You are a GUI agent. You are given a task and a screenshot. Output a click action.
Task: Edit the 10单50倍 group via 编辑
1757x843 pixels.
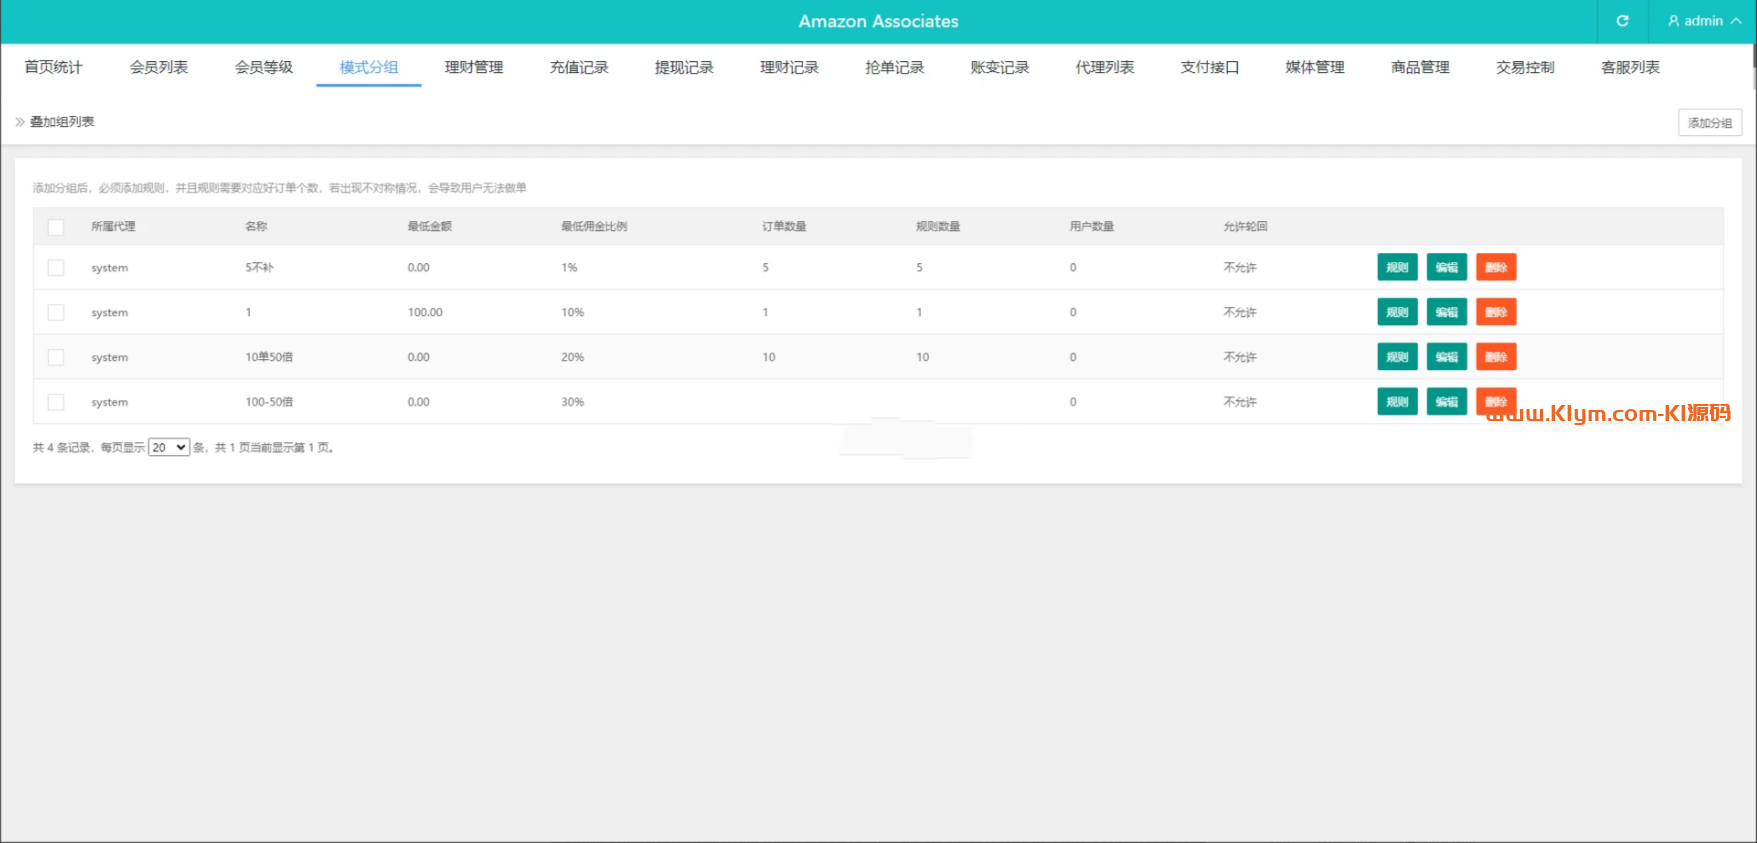[1446, 357]
